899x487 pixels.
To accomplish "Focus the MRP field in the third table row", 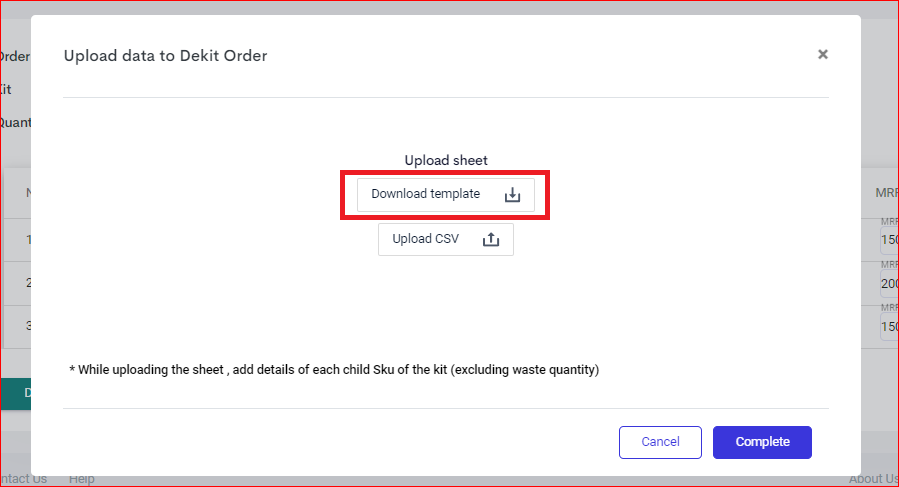I will (889, 326).
